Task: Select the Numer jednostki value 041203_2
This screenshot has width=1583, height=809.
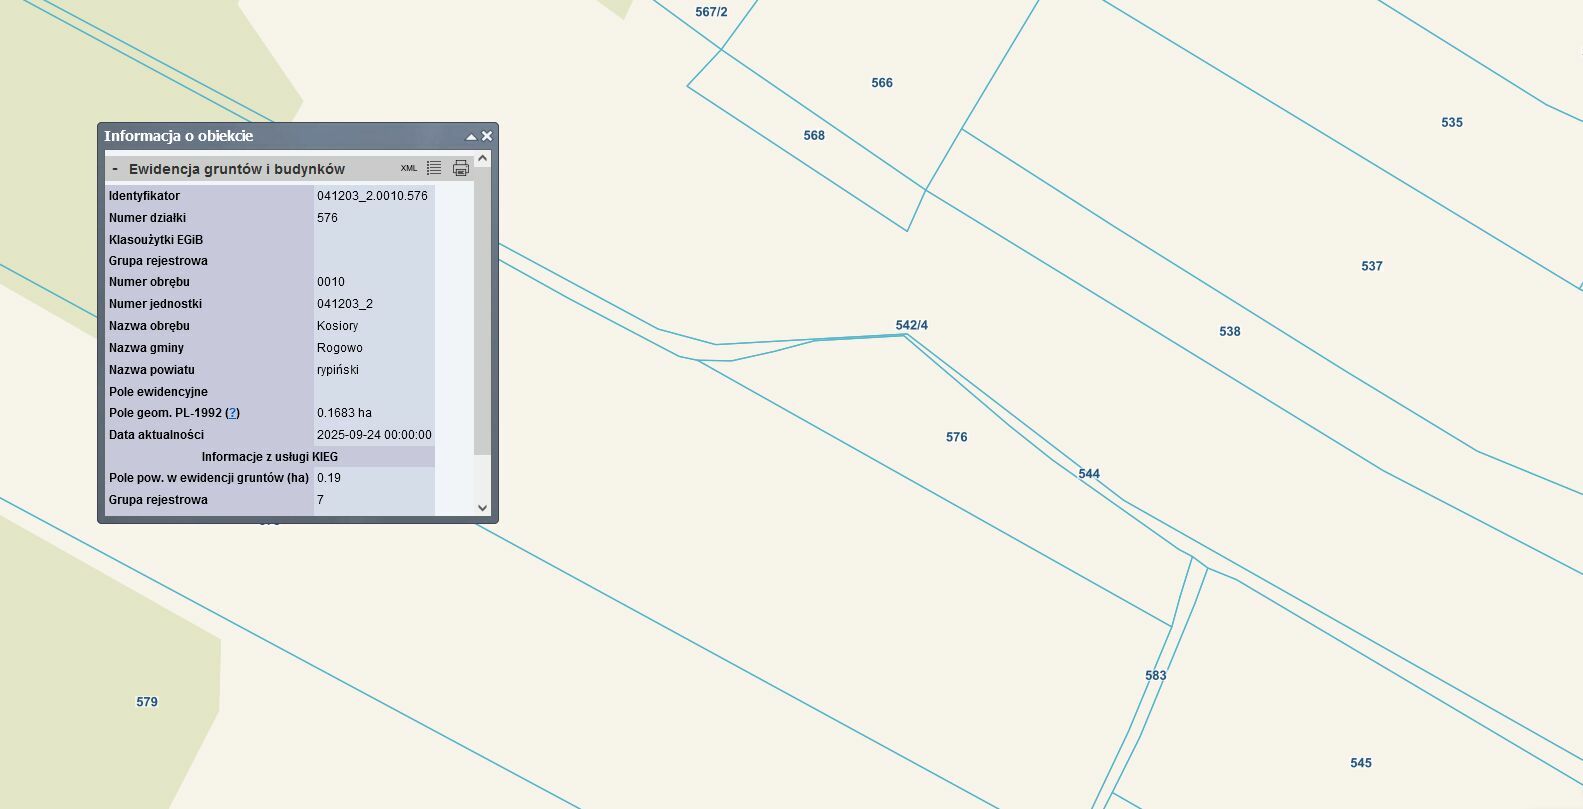Action: point(345,304)
